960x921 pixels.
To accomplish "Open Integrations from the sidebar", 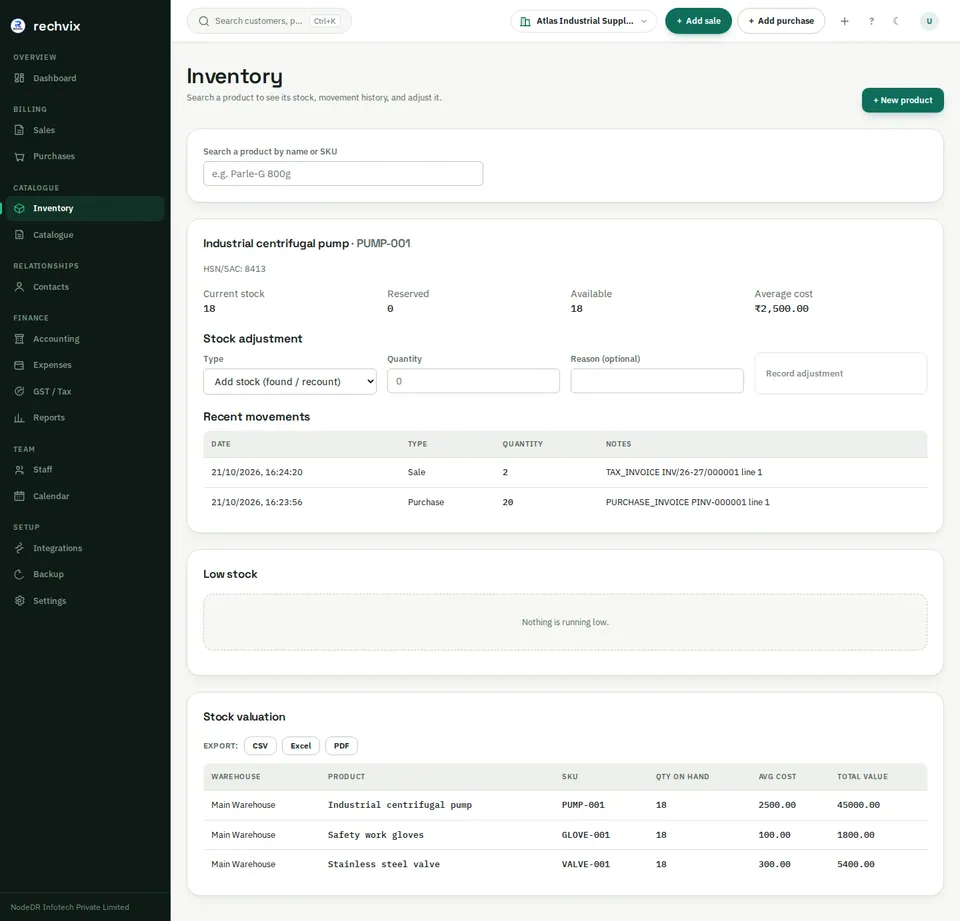I will pos(84,548).
